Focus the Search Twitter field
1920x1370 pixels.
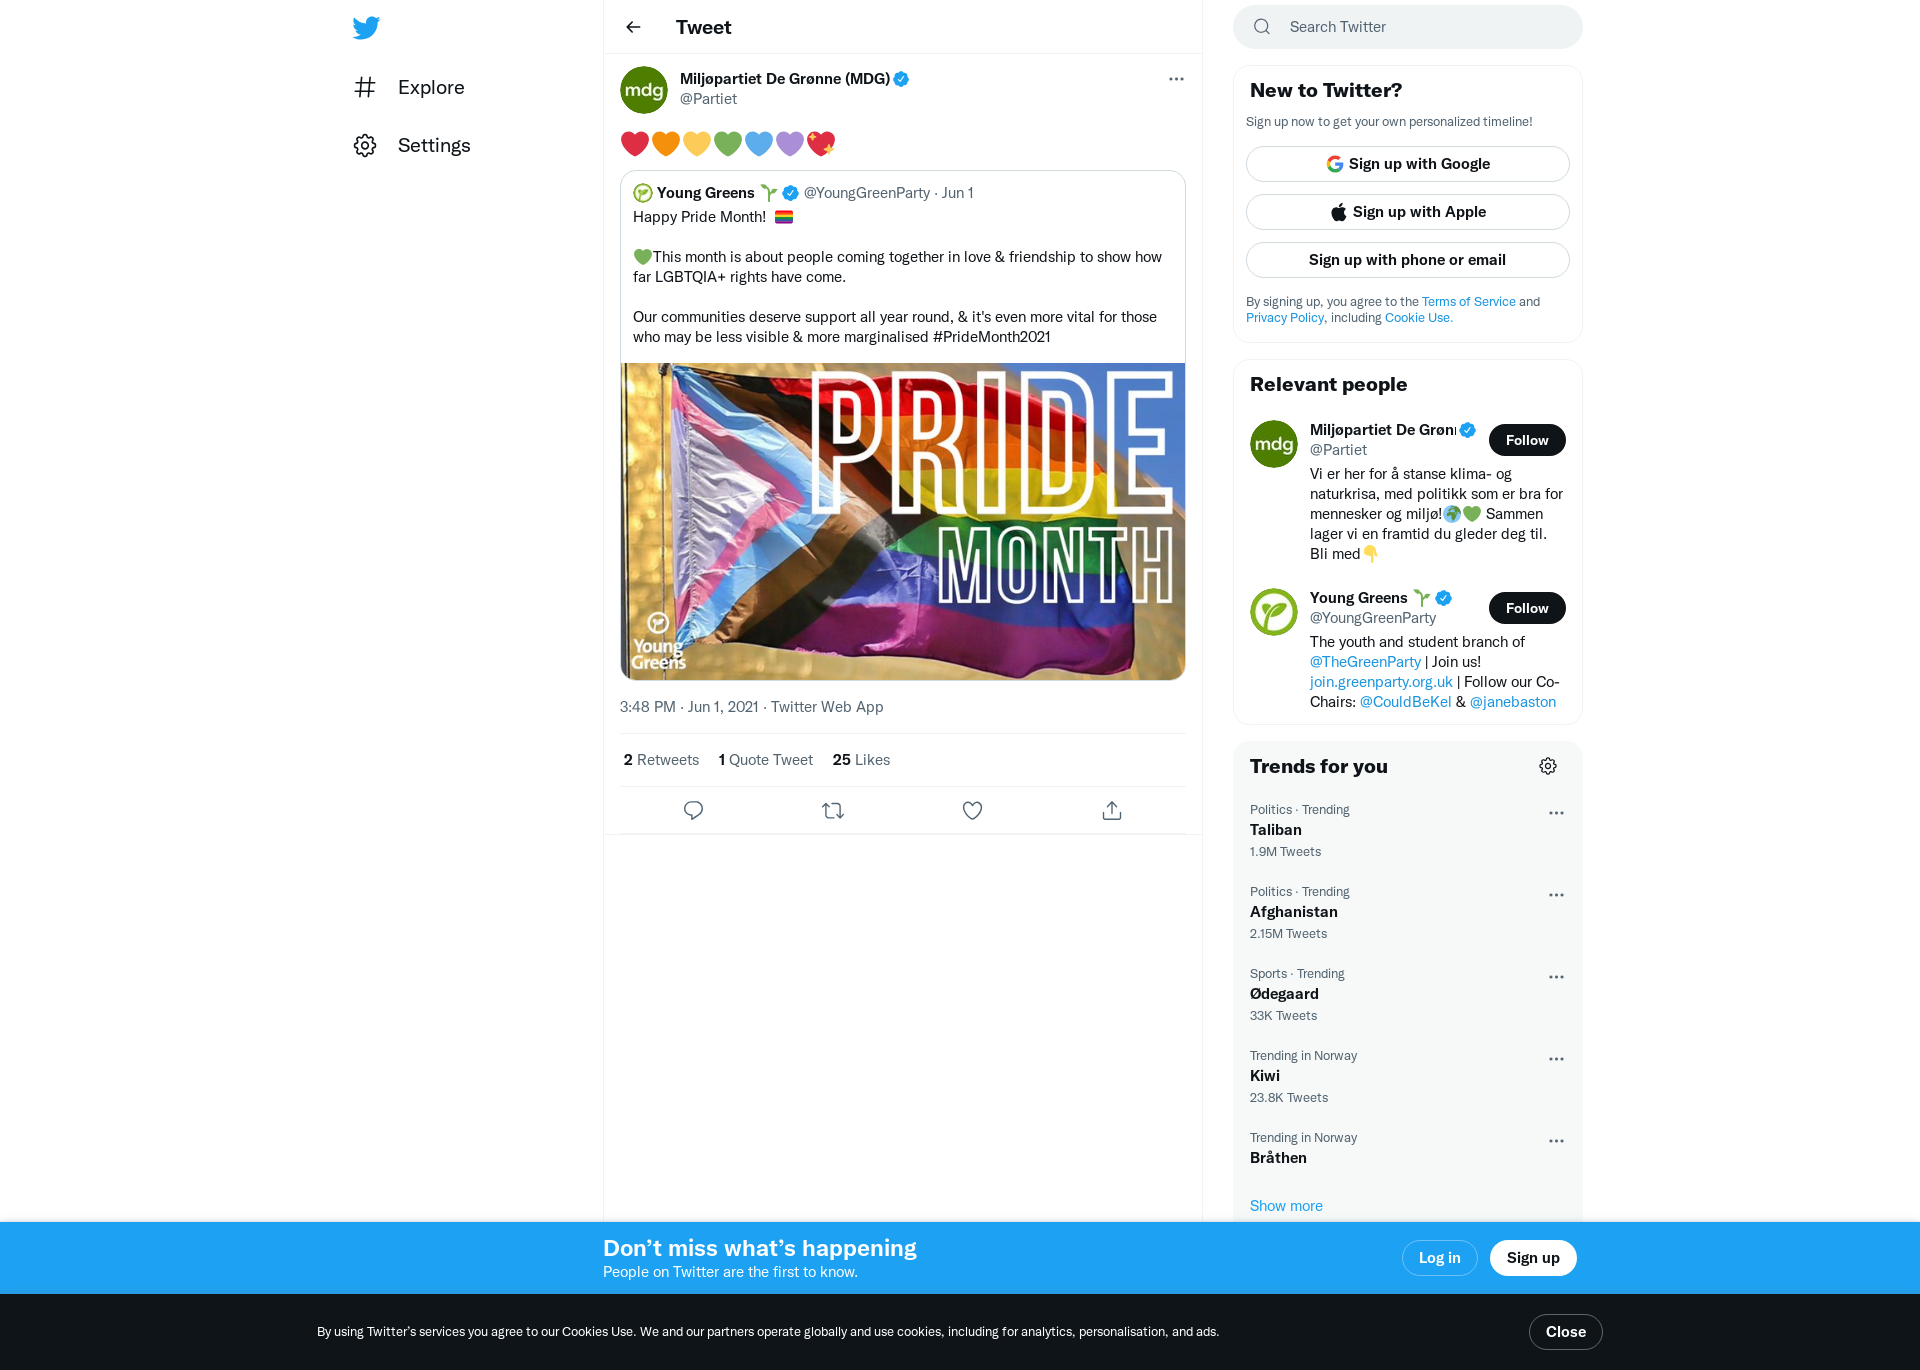pyautogui.click(x=1407, y=27)
